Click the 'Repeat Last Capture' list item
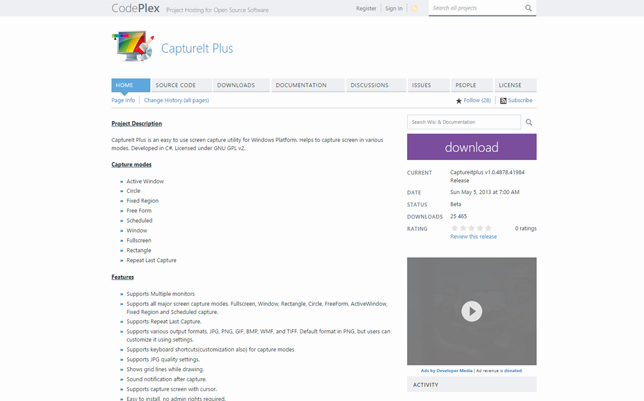 click(x=152, y=260)
